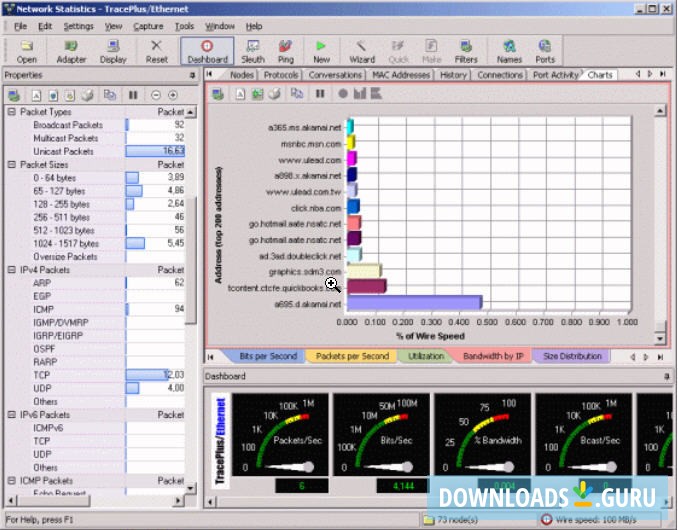Click the a695.d.akamai.net chart bar
The image size is (678, 530).
pyautogui.click(x=415, y=302)
